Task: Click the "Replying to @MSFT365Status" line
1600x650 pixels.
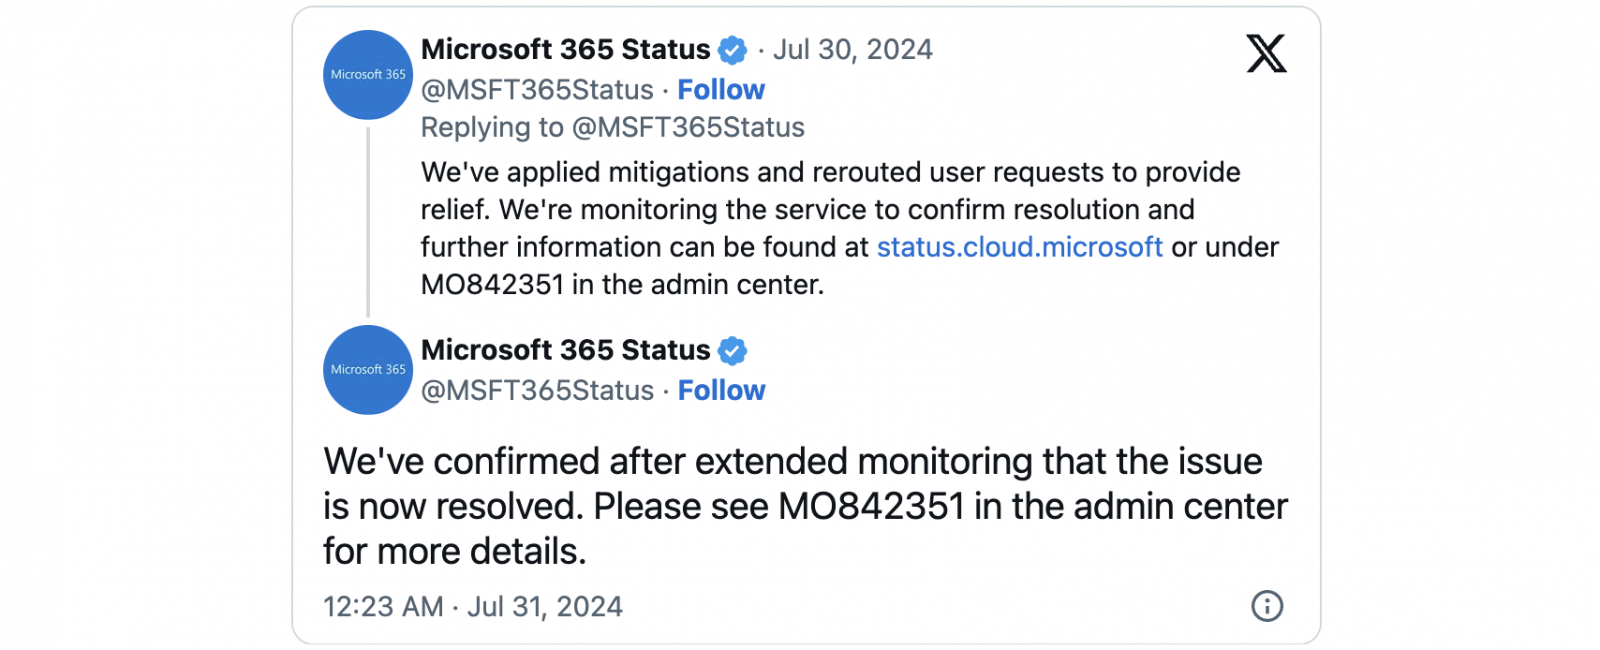Action: click(612, 128)
